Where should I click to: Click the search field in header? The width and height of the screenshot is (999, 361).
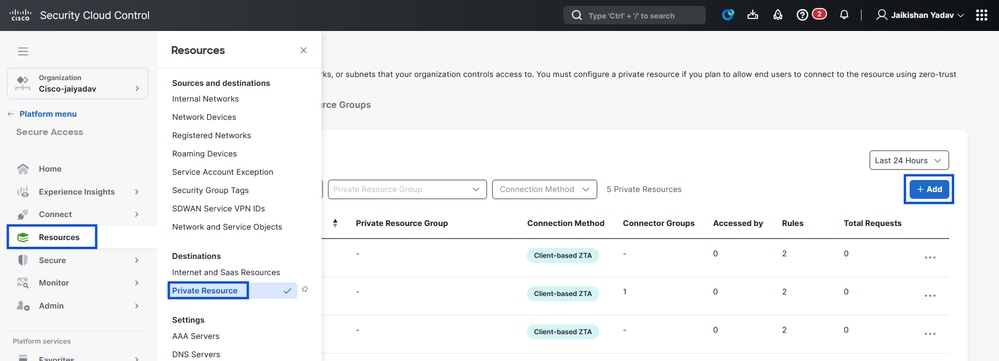635,15
